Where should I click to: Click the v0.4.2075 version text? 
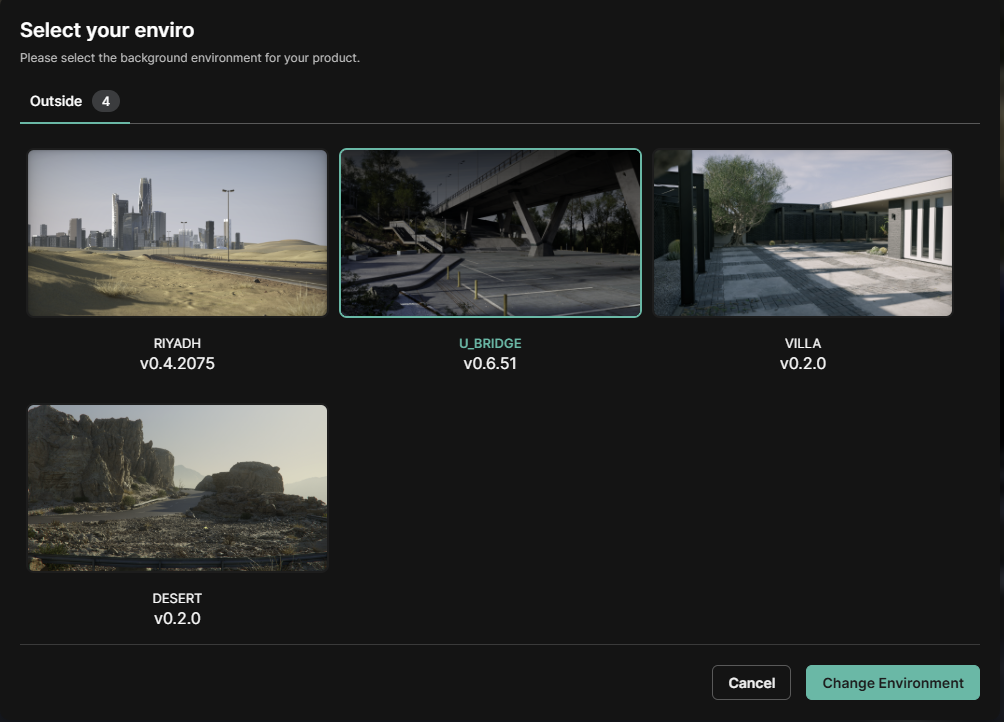coord(177,363)
